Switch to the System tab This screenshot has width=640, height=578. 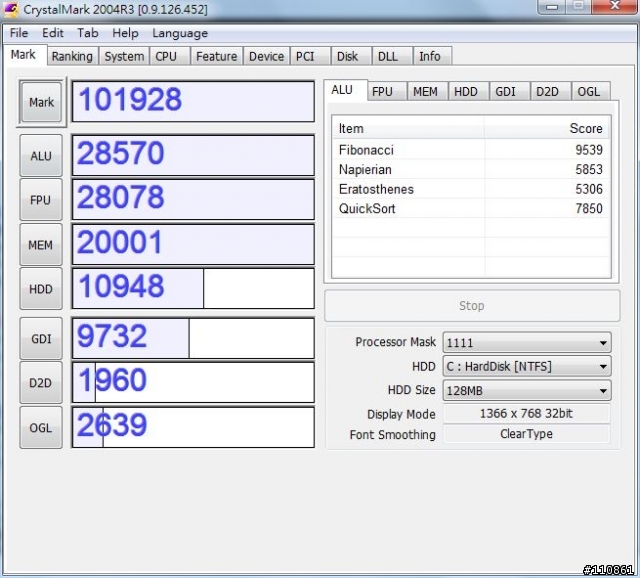point(124,56)
